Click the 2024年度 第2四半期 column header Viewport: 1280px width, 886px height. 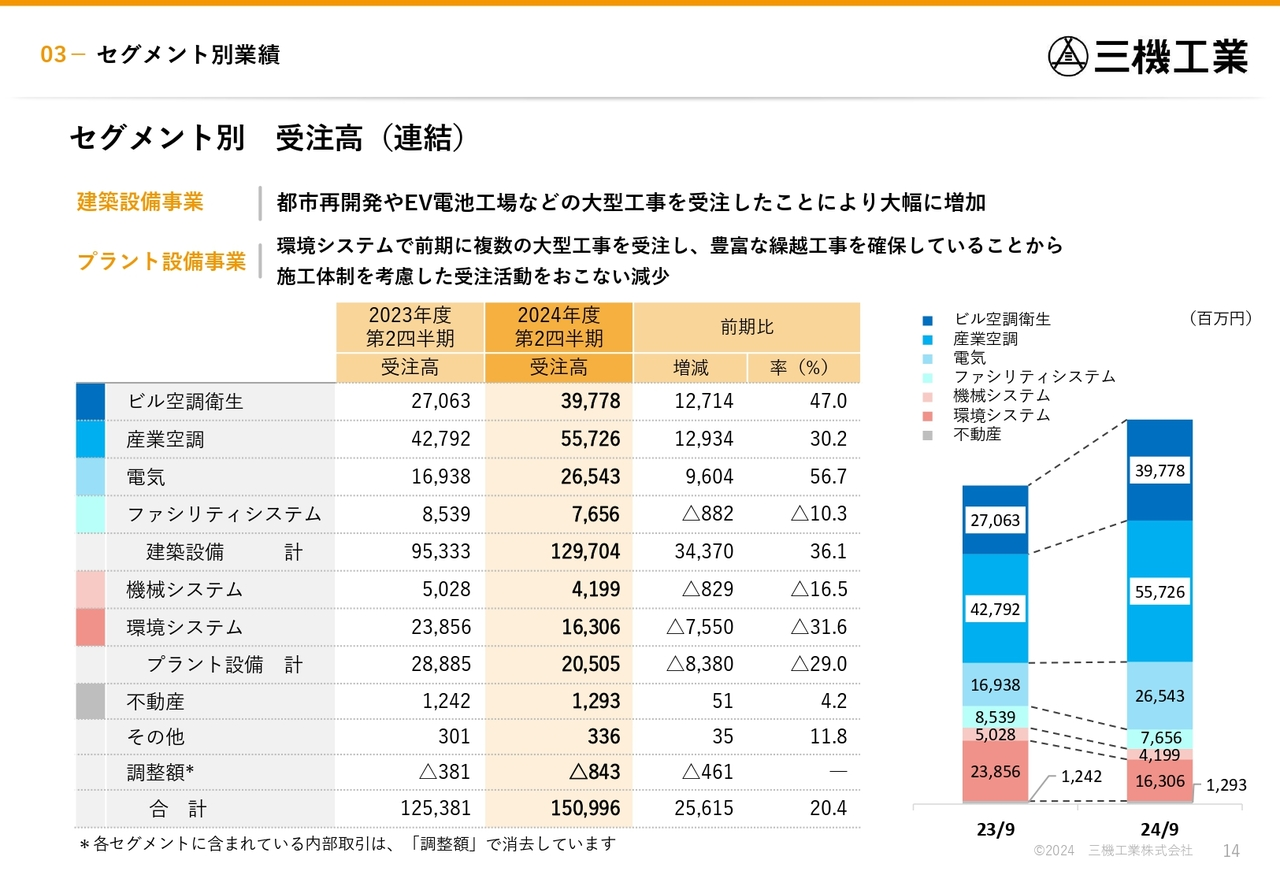(x=559, y=327)
